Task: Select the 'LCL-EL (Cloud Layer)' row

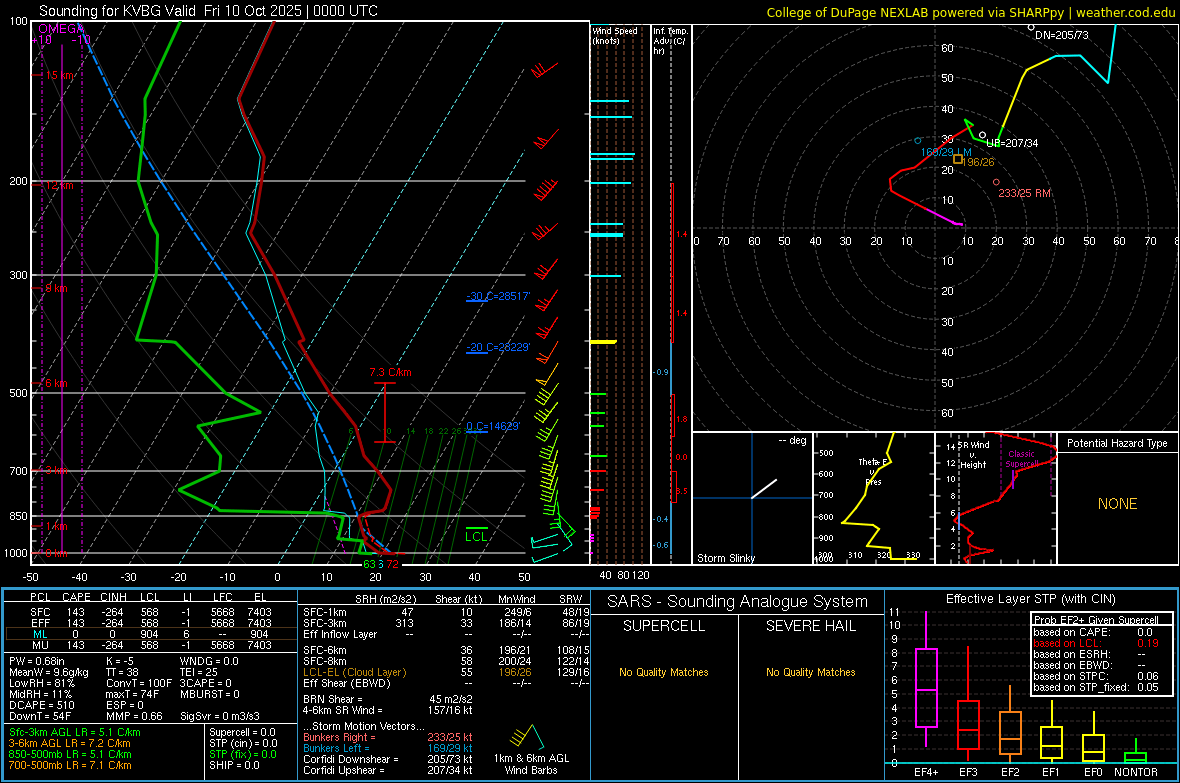Action: (x=446, y=672)
